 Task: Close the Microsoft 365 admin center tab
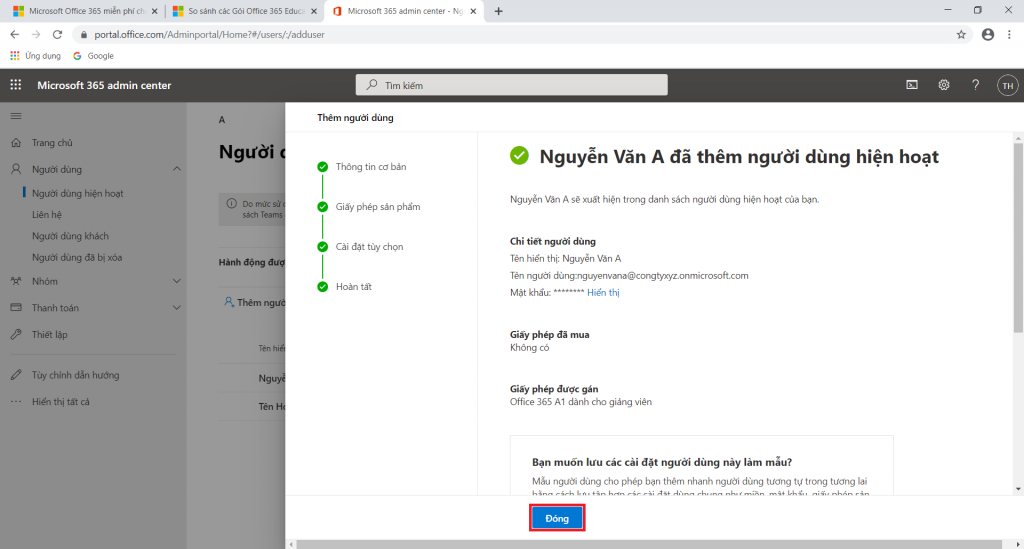(x=473, y=11)
